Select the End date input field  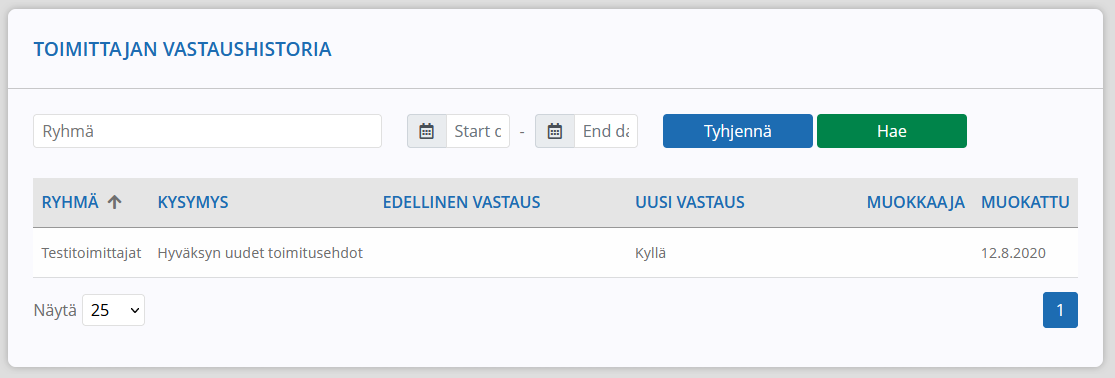pos(606,131)
